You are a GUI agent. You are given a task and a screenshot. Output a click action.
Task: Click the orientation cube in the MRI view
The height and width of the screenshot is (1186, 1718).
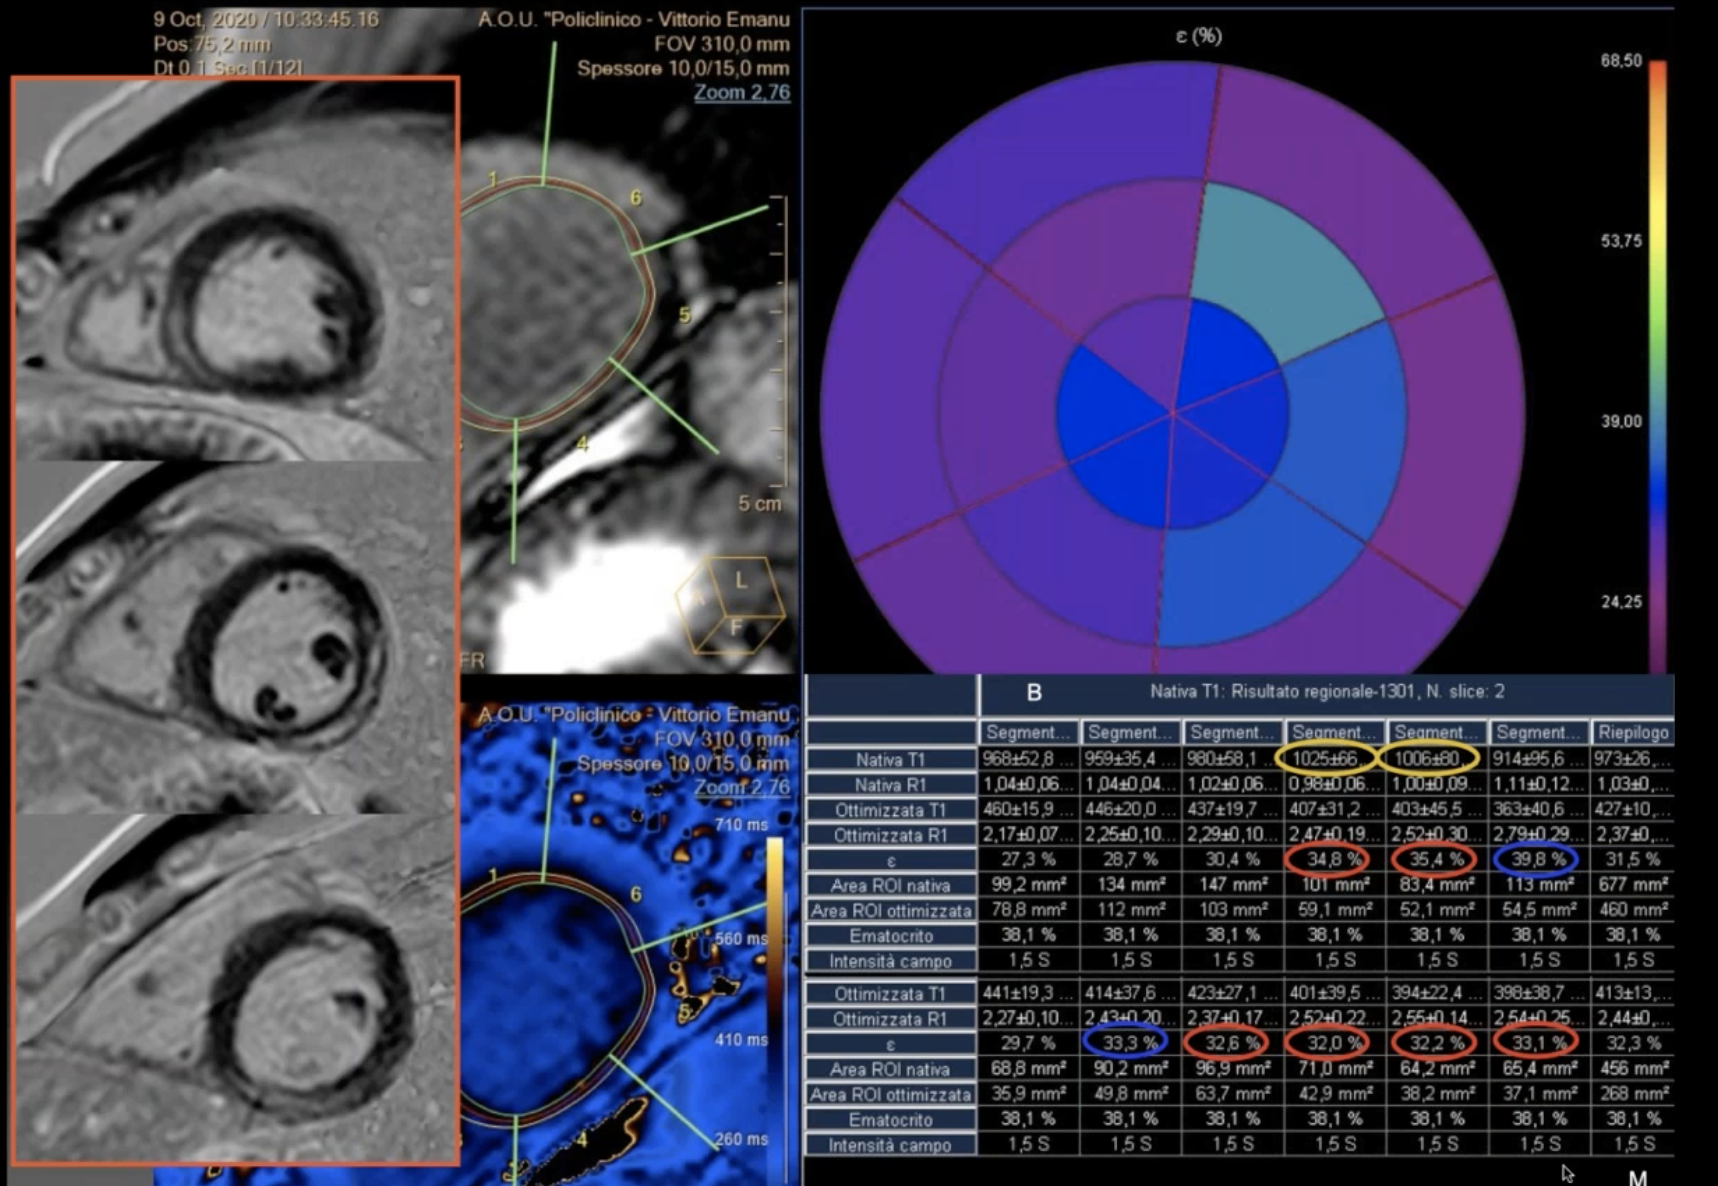(730, 605)
